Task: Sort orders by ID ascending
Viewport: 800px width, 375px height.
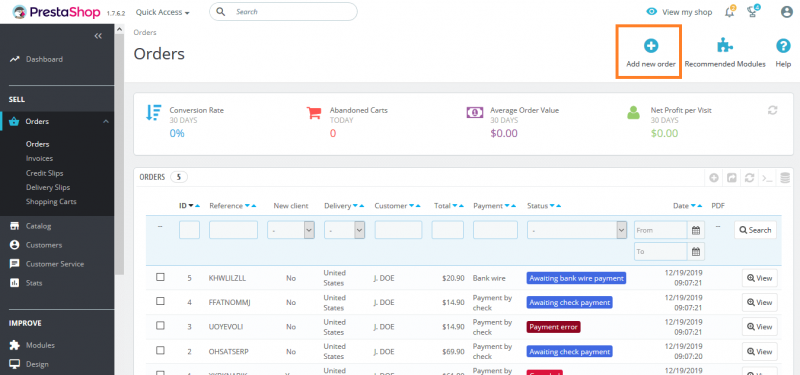Action: click(x=198, y=206)
